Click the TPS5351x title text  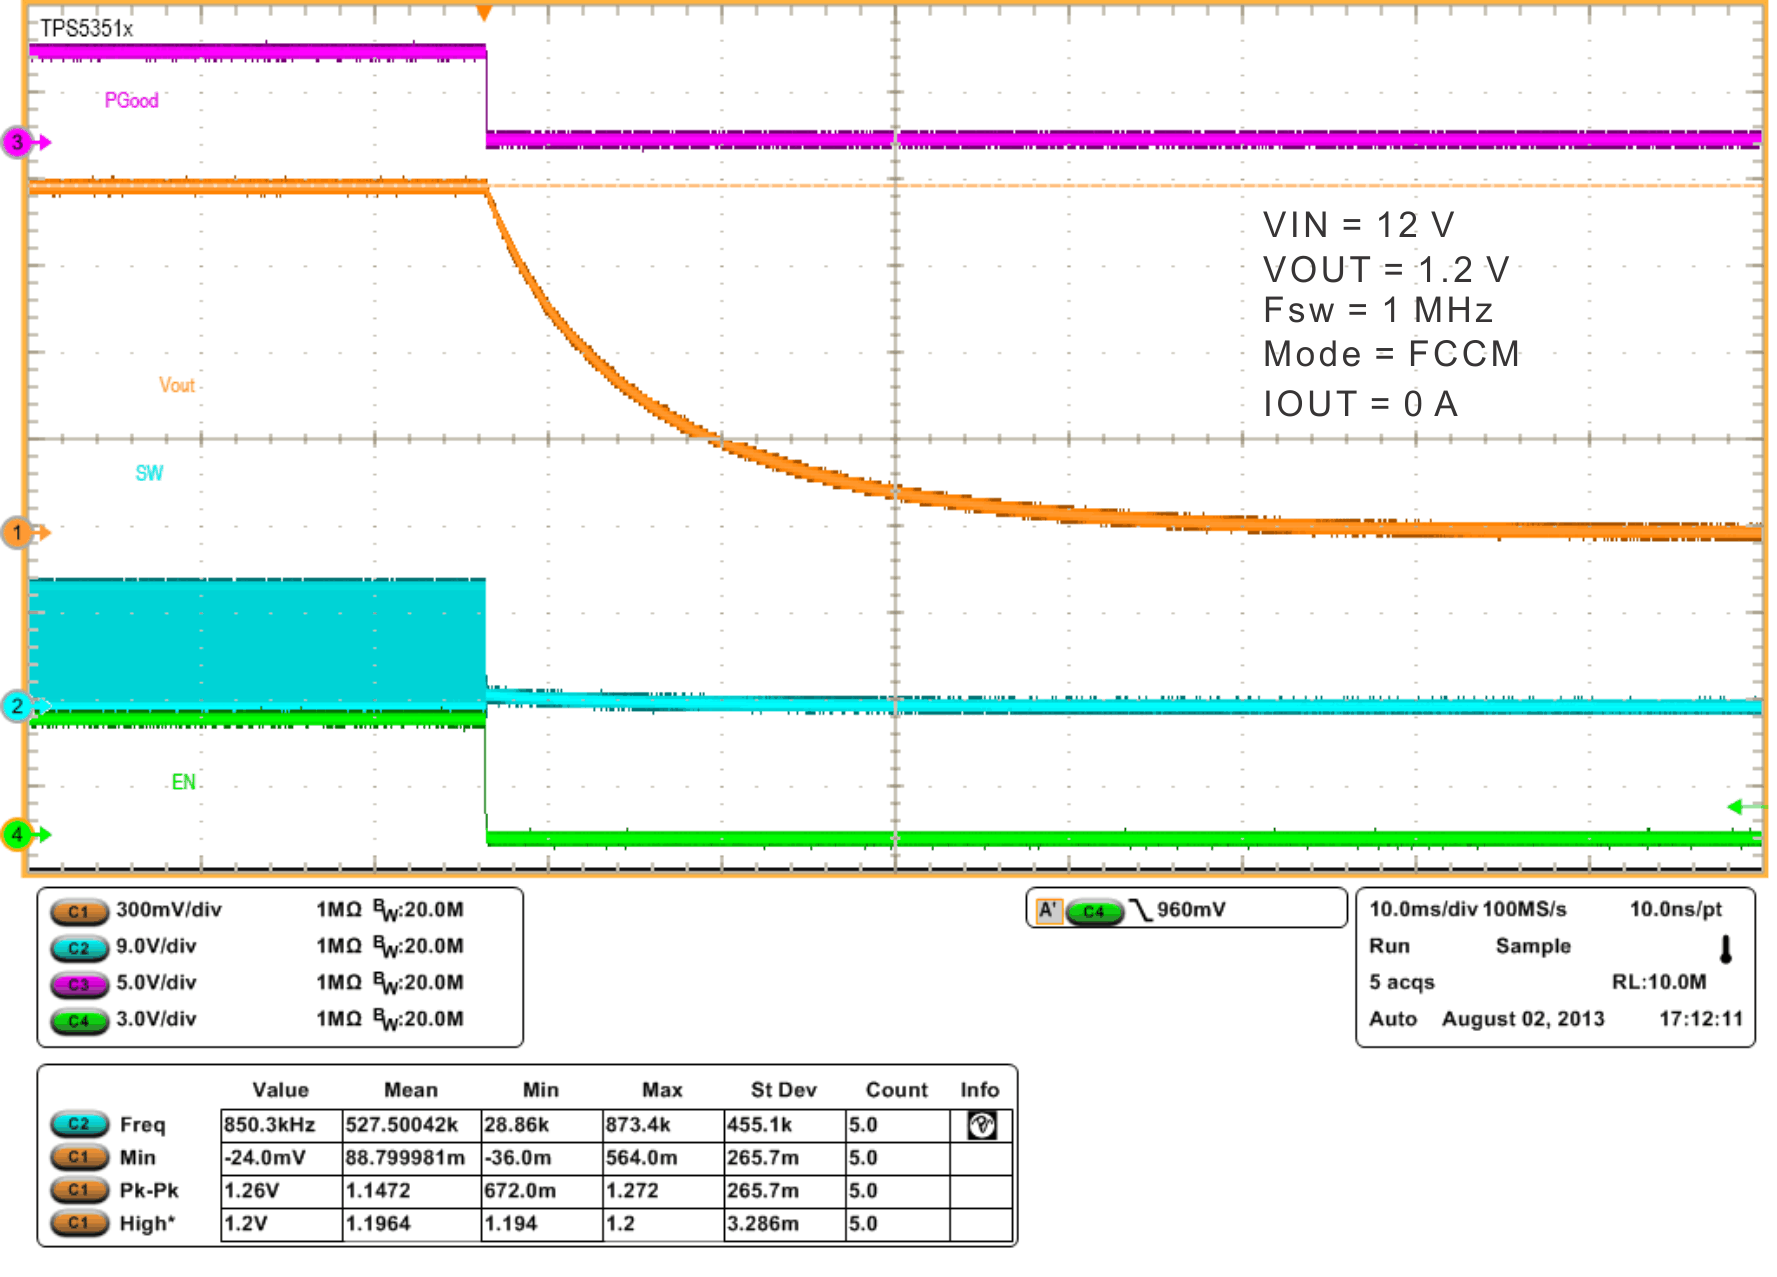86,28
